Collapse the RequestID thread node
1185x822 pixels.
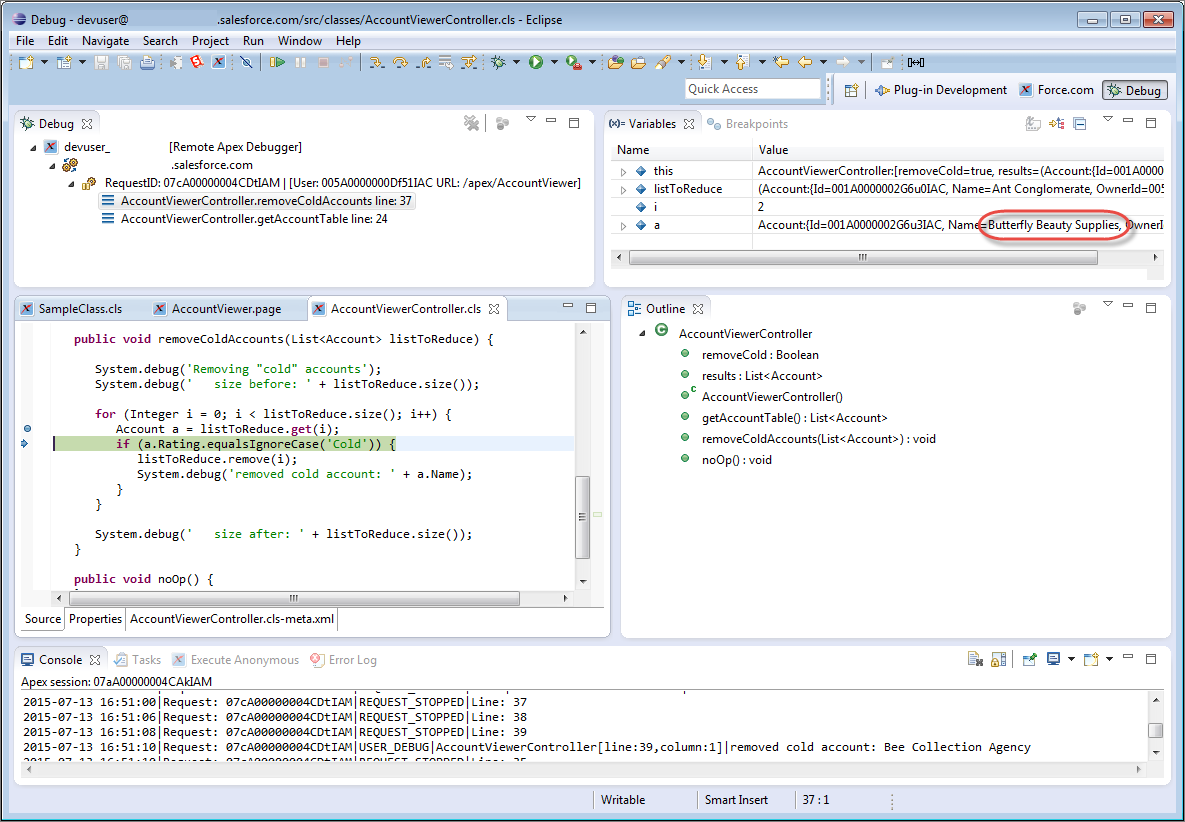point(72,184)
